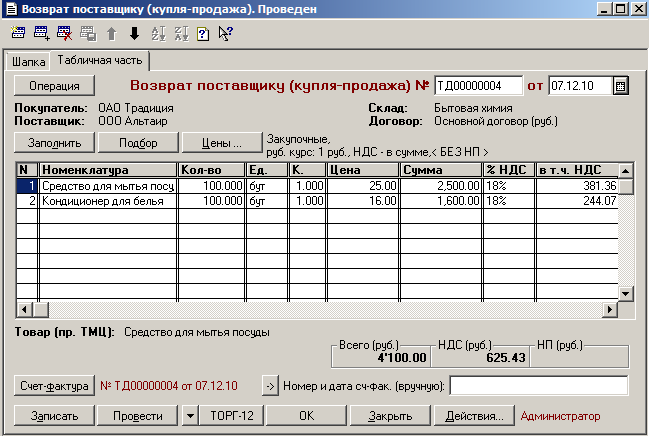This screenshot has width=649, height=436.
Task: Click the Заполнить button
Action: (54, 142)
